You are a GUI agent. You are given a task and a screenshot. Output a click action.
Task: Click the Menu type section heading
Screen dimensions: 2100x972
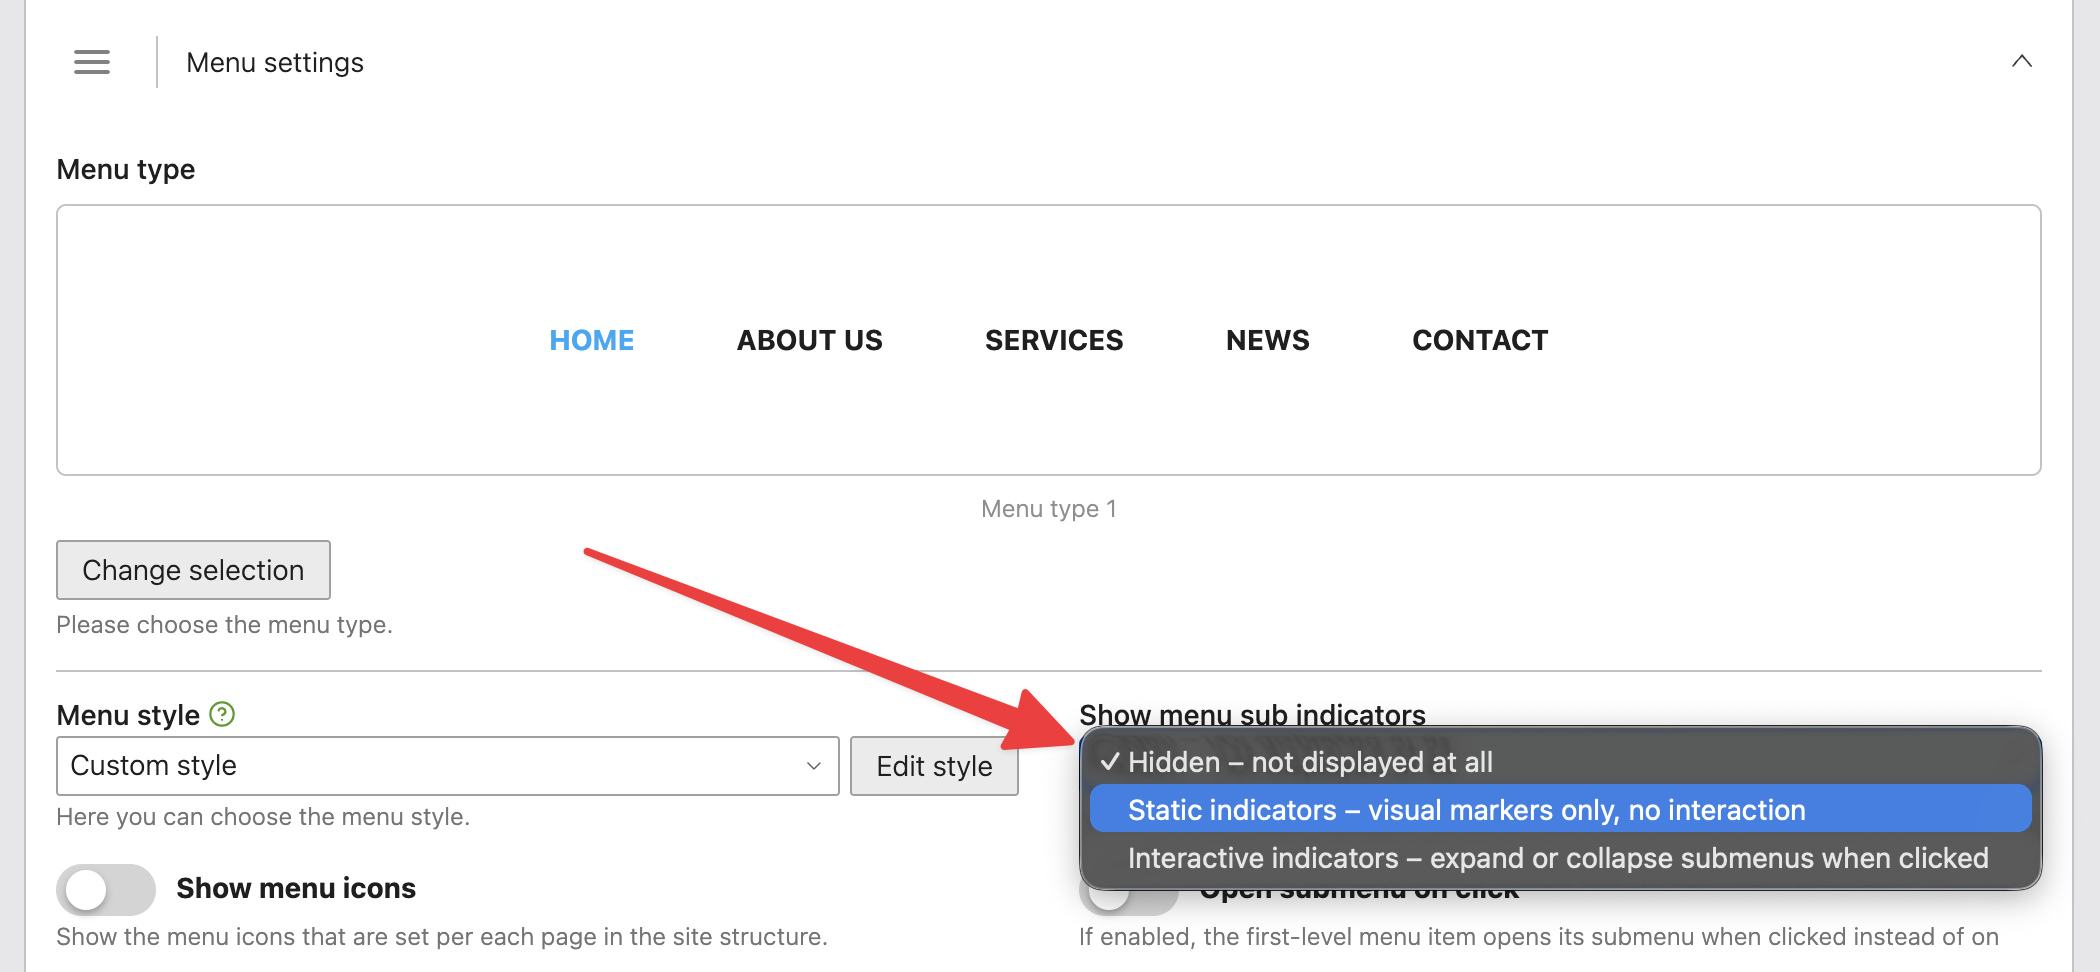click(x=126, y=170)
